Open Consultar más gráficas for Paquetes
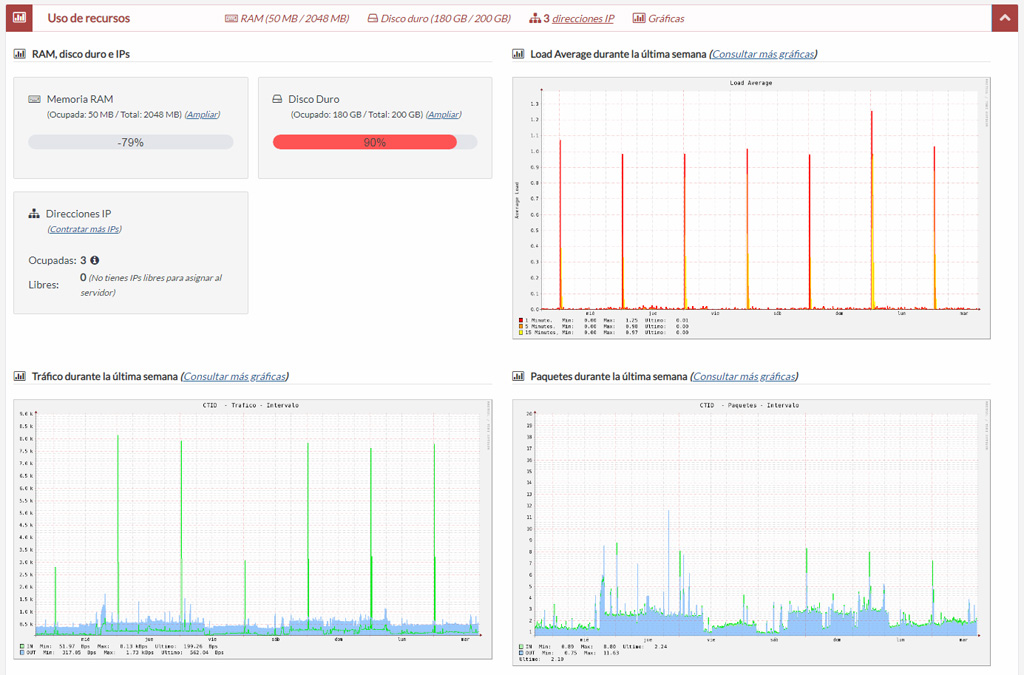Viewport: 1024px width, 675px height. tap(744, 377)
